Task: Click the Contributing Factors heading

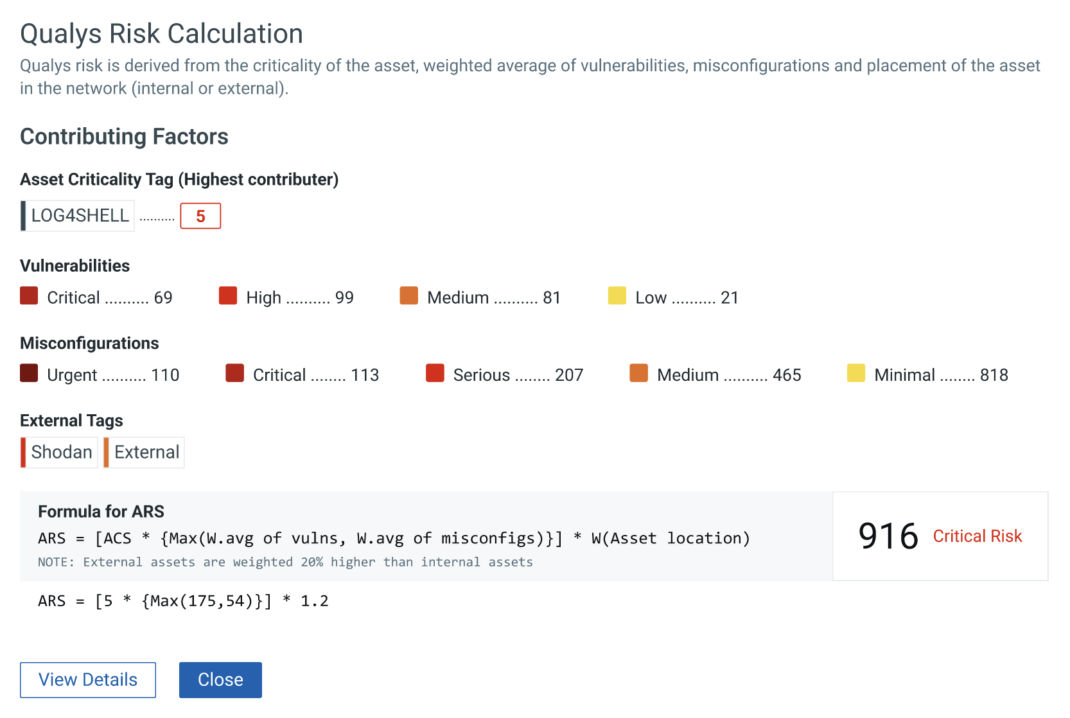Action: coord(123,137)
